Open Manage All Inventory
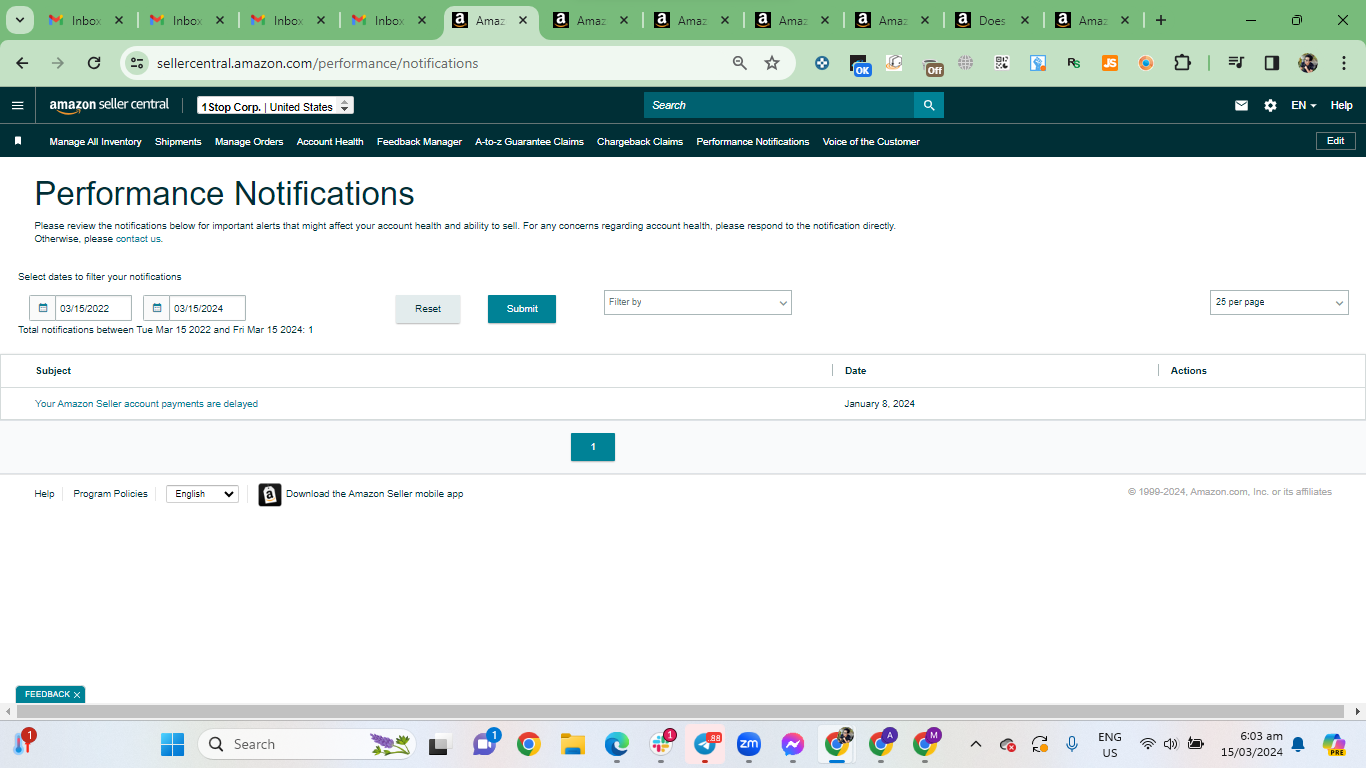The height and width of the screenshot is (768, 1366). (95, 142)
